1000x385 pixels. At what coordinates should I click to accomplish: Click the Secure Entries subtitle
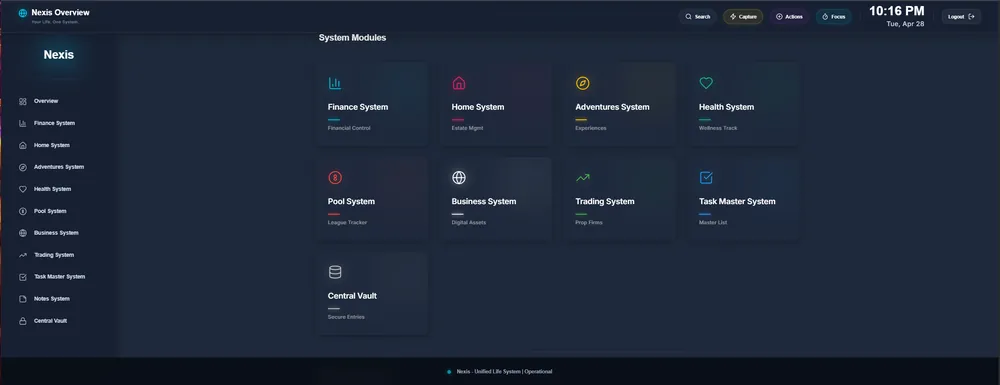pos(346,317)
